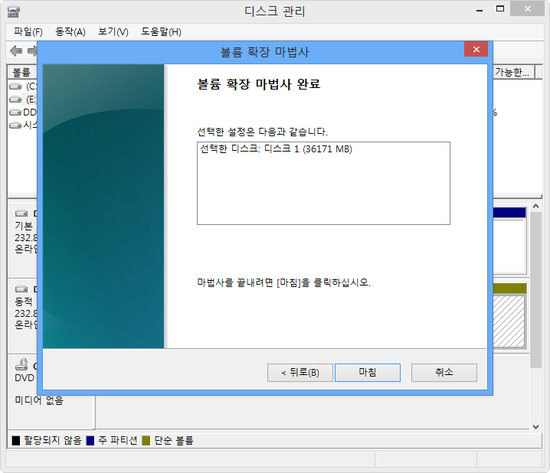Click the 동적 disk icon in lower pane

point(21,289)
